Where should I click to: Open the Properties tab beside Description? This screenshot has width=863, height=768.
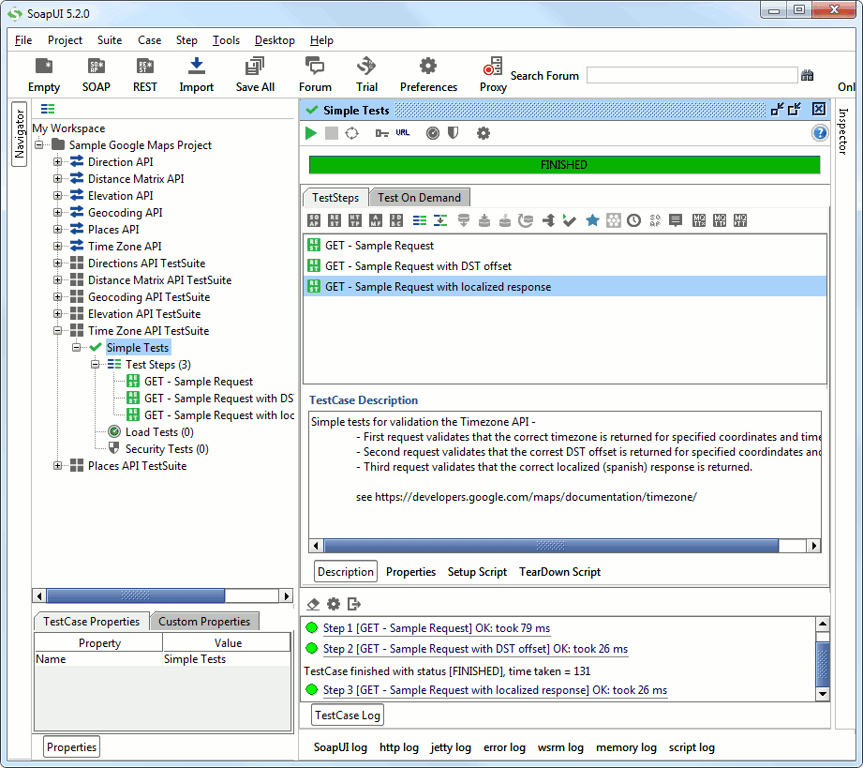tap(411, 572)
